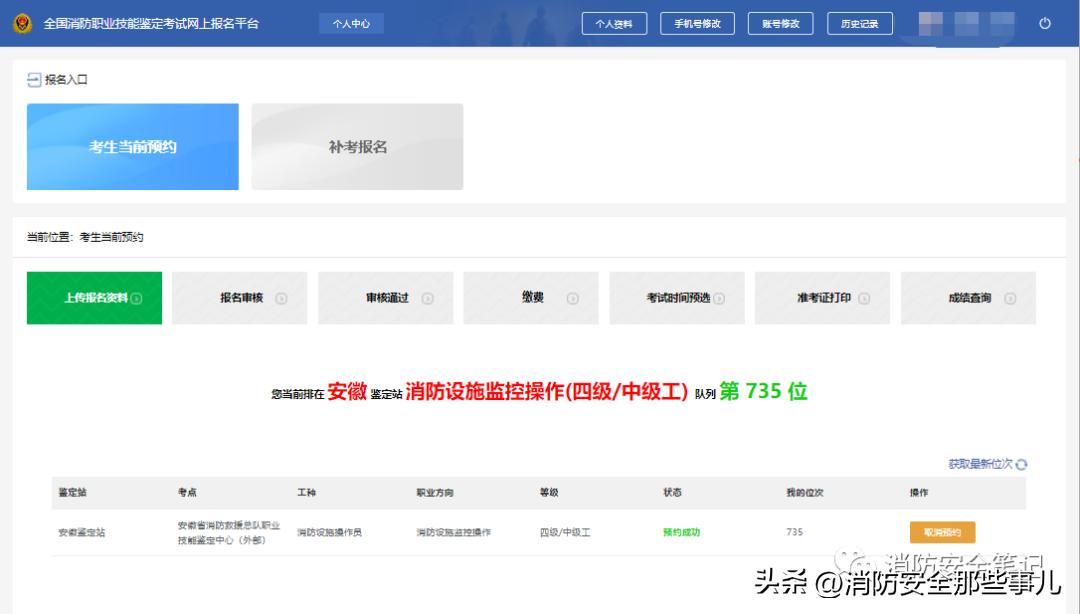This screenshot has width=1080, height=614.
Task: Click the arrow icon on 报名审核 step
Action: pos(283,297)
